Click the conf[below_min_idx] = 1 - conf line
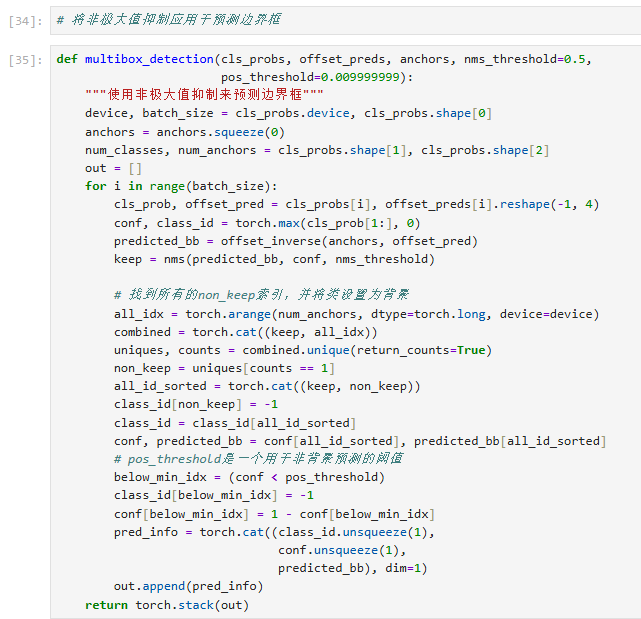 point(274,514)
